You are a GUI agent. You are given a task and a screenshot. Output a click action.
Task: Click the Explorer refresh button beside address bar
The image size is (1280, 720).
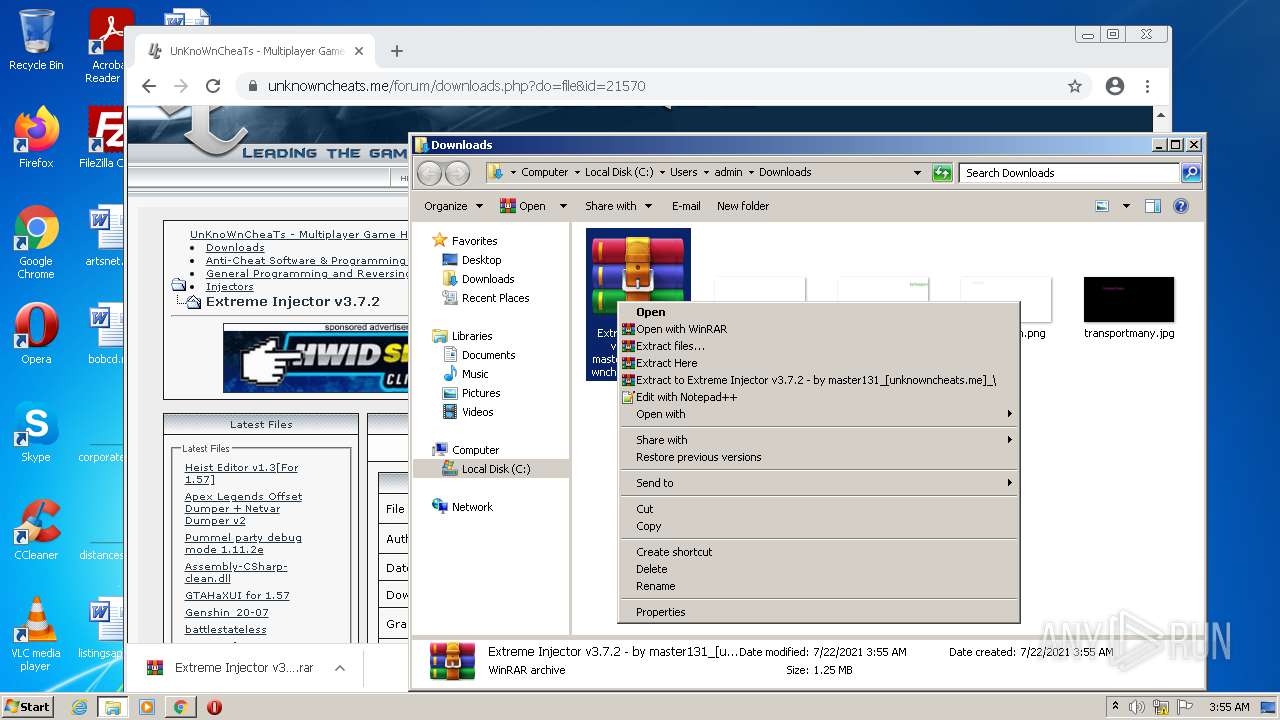click(x=942, y=172)
